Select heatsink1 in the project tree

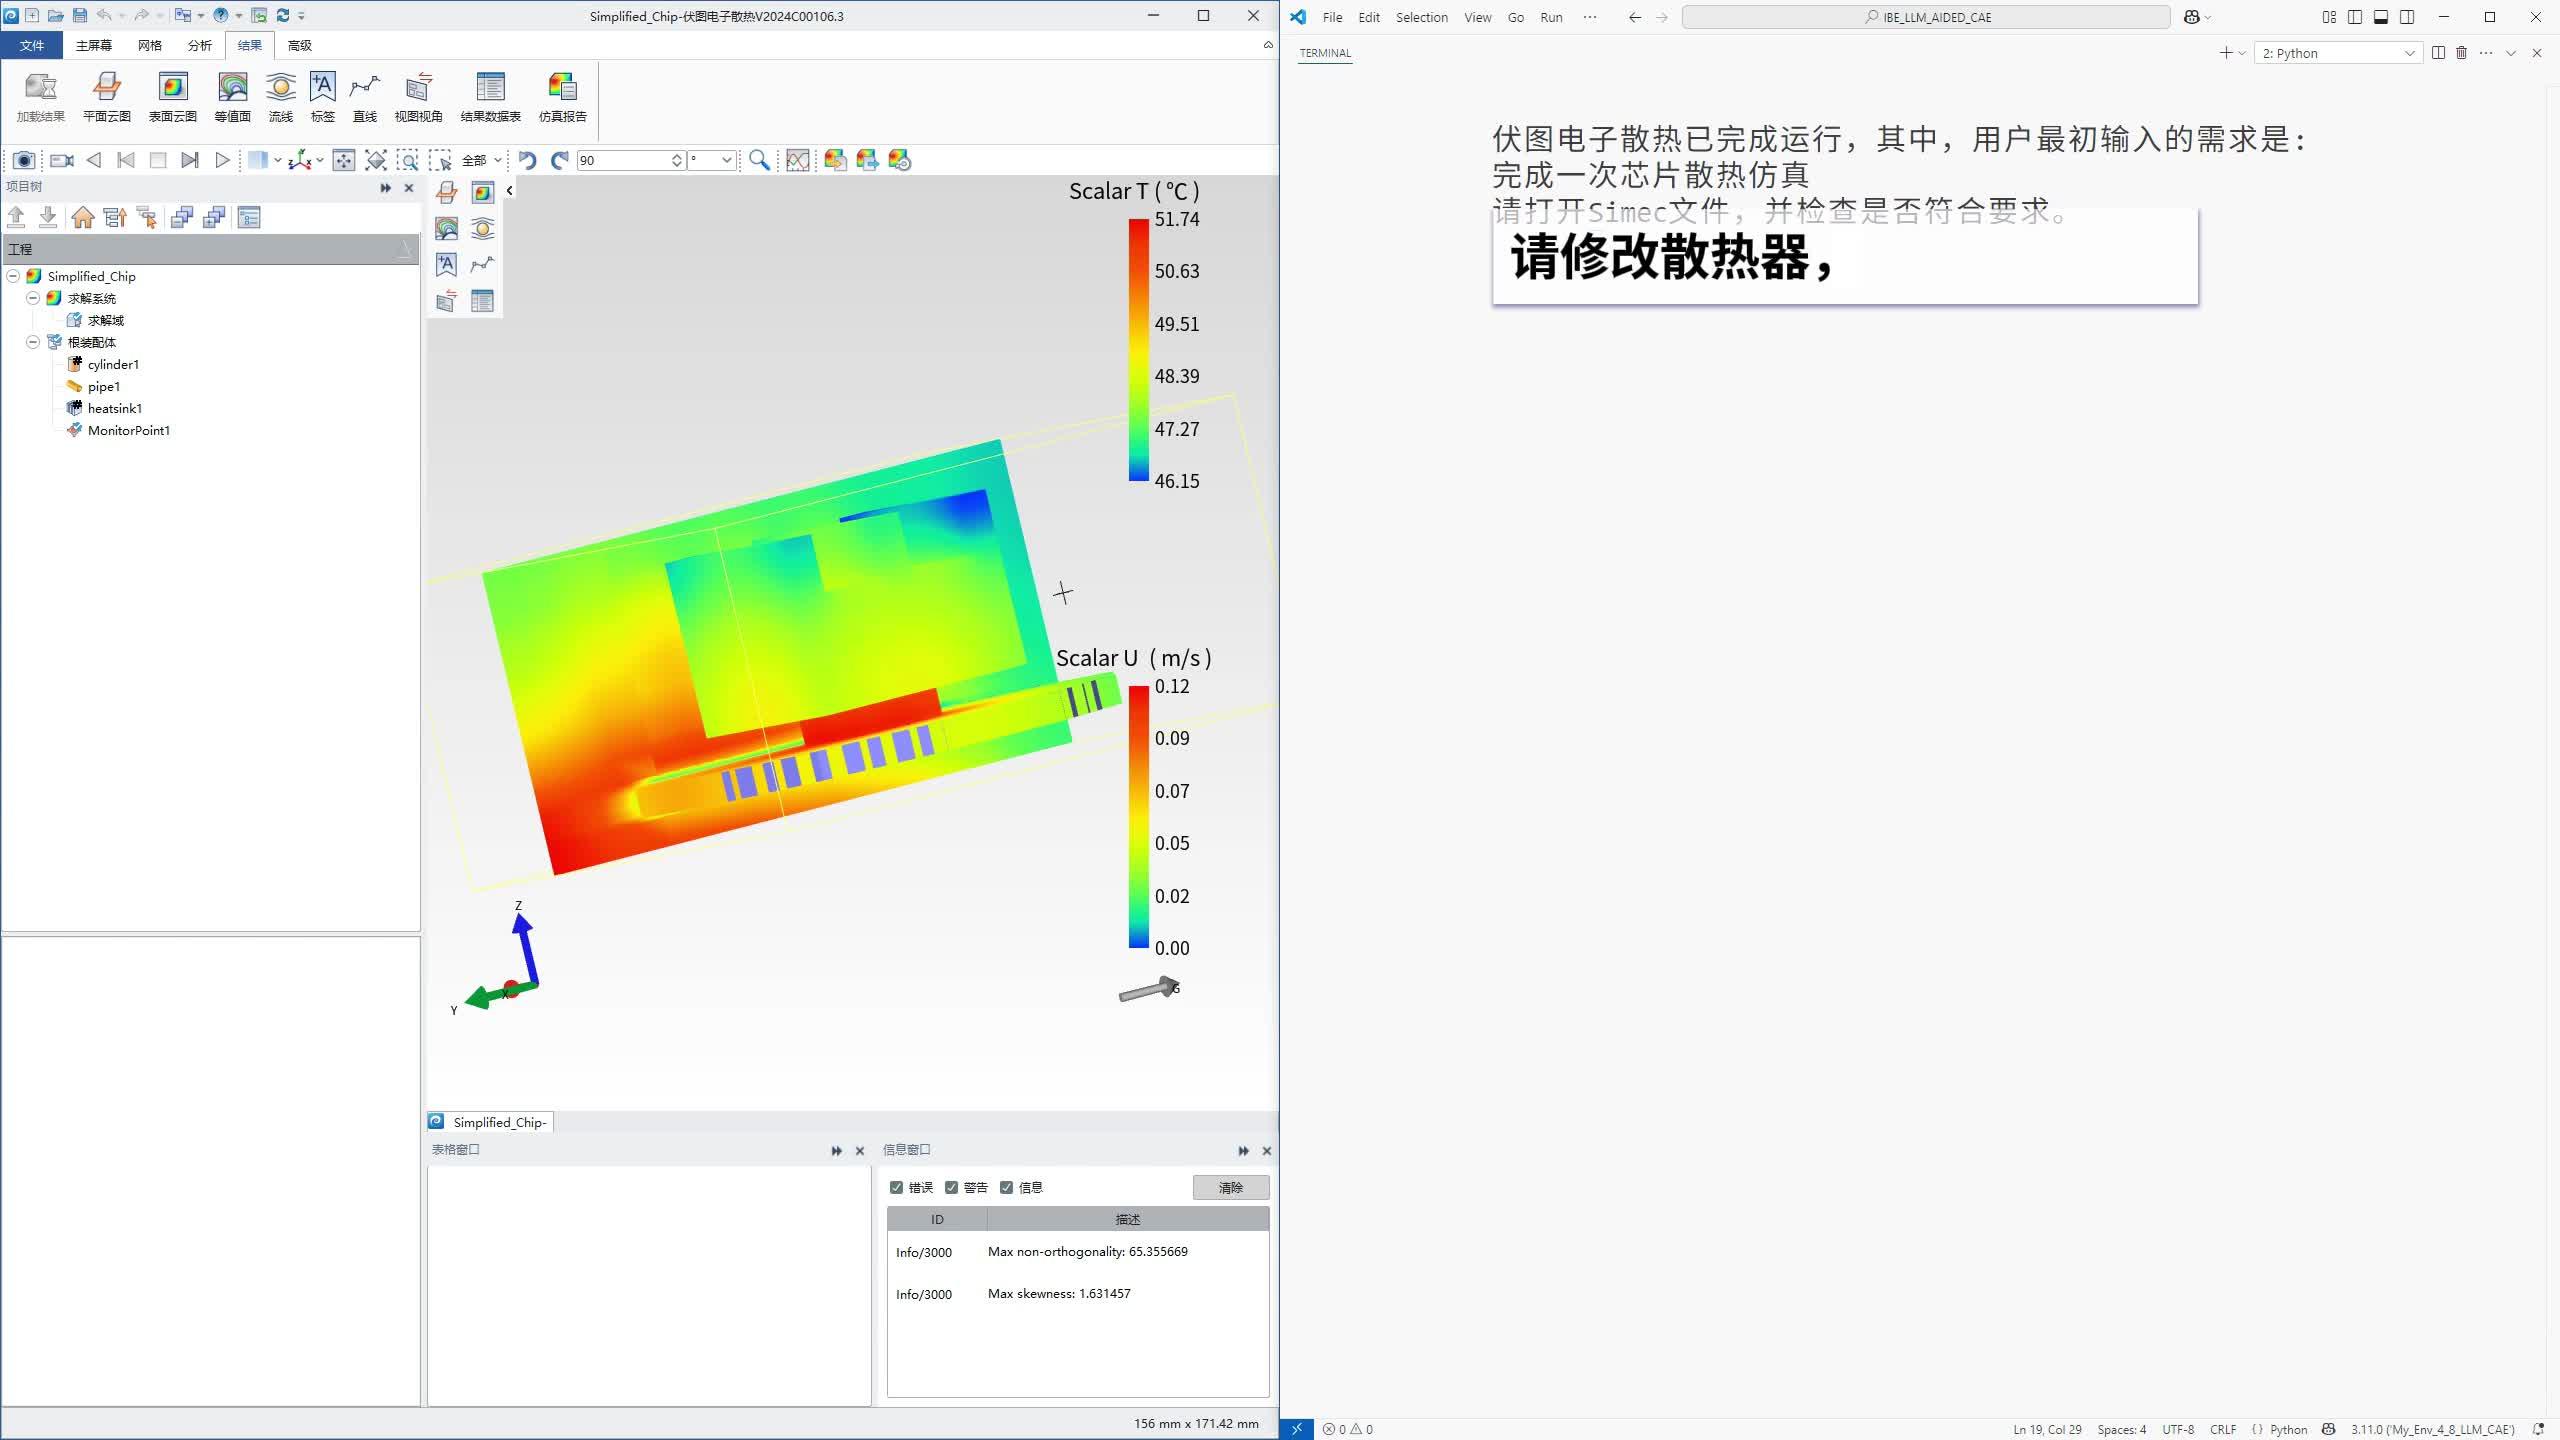[x=114, y=408]
